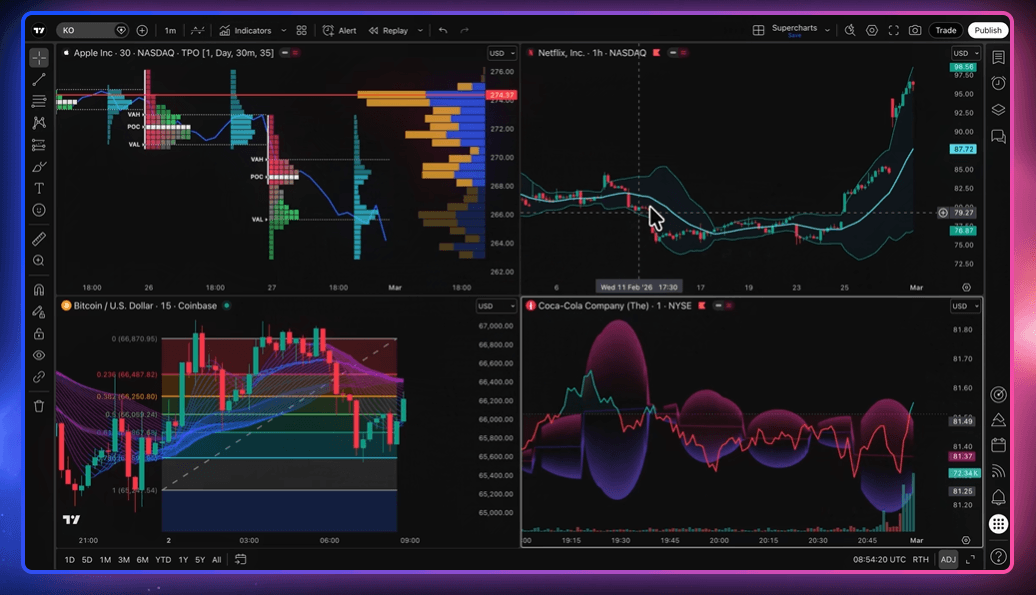Select the trend line drawing tool
The width and height of the screenshot is (1036, 595).
(39, 80)
